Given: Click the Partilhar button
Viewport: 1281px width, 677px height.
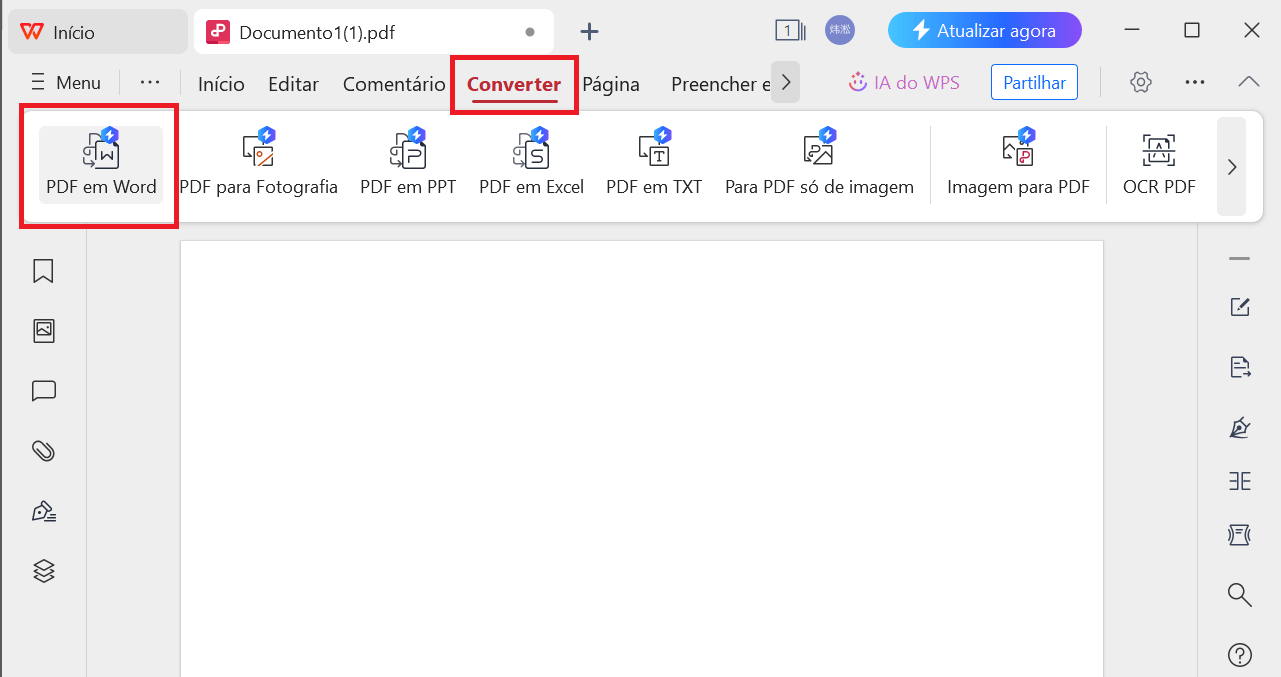Looking at the screenshot, I should [x=1035, y=83].
